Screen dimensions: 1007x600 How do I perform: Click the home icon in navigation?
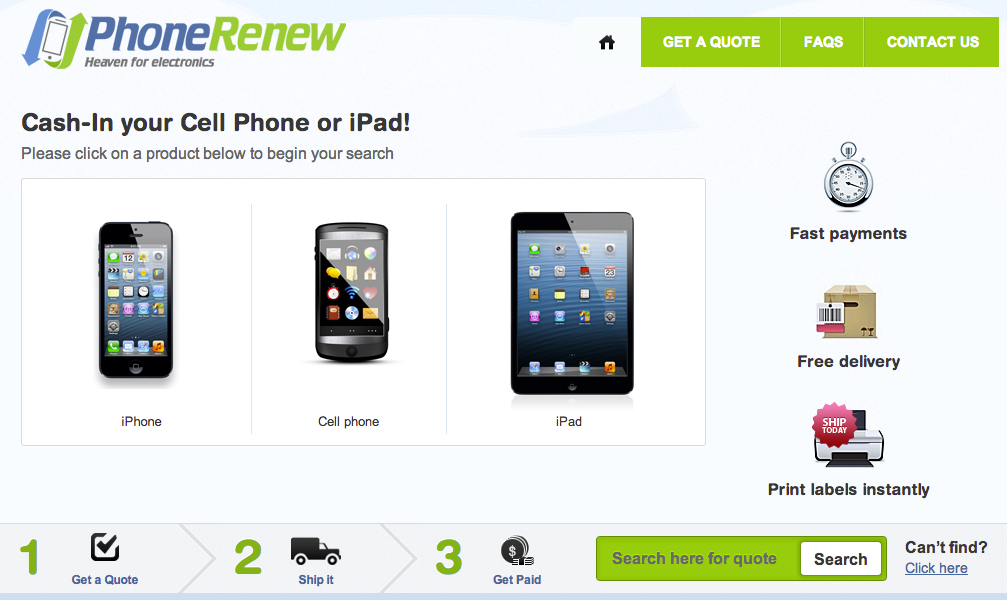click(x=607, y=42)
